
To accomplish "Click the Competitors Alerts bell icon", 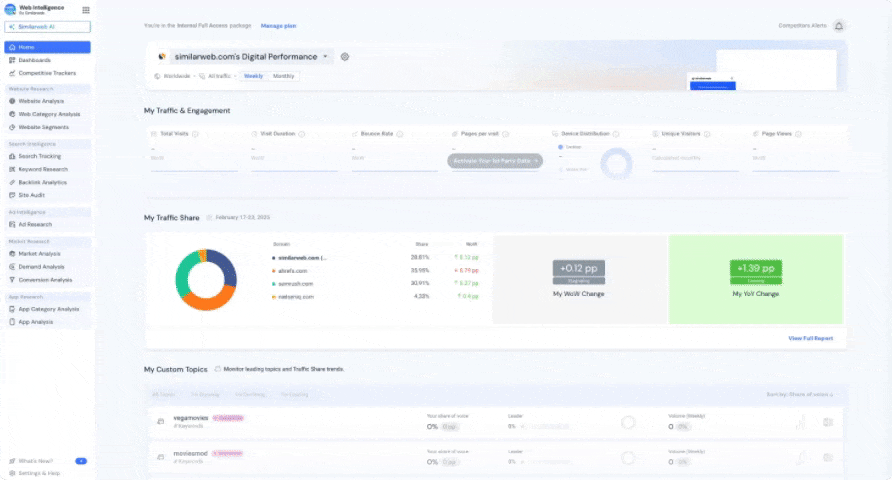I will tap(838, 25).
